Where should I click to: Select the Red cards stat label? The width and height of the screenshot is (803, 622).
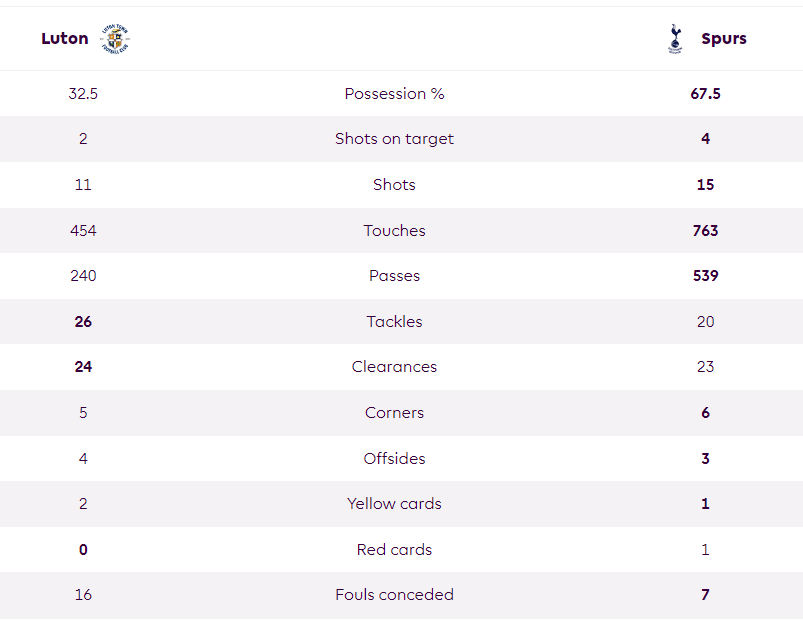tap(394, 550)
